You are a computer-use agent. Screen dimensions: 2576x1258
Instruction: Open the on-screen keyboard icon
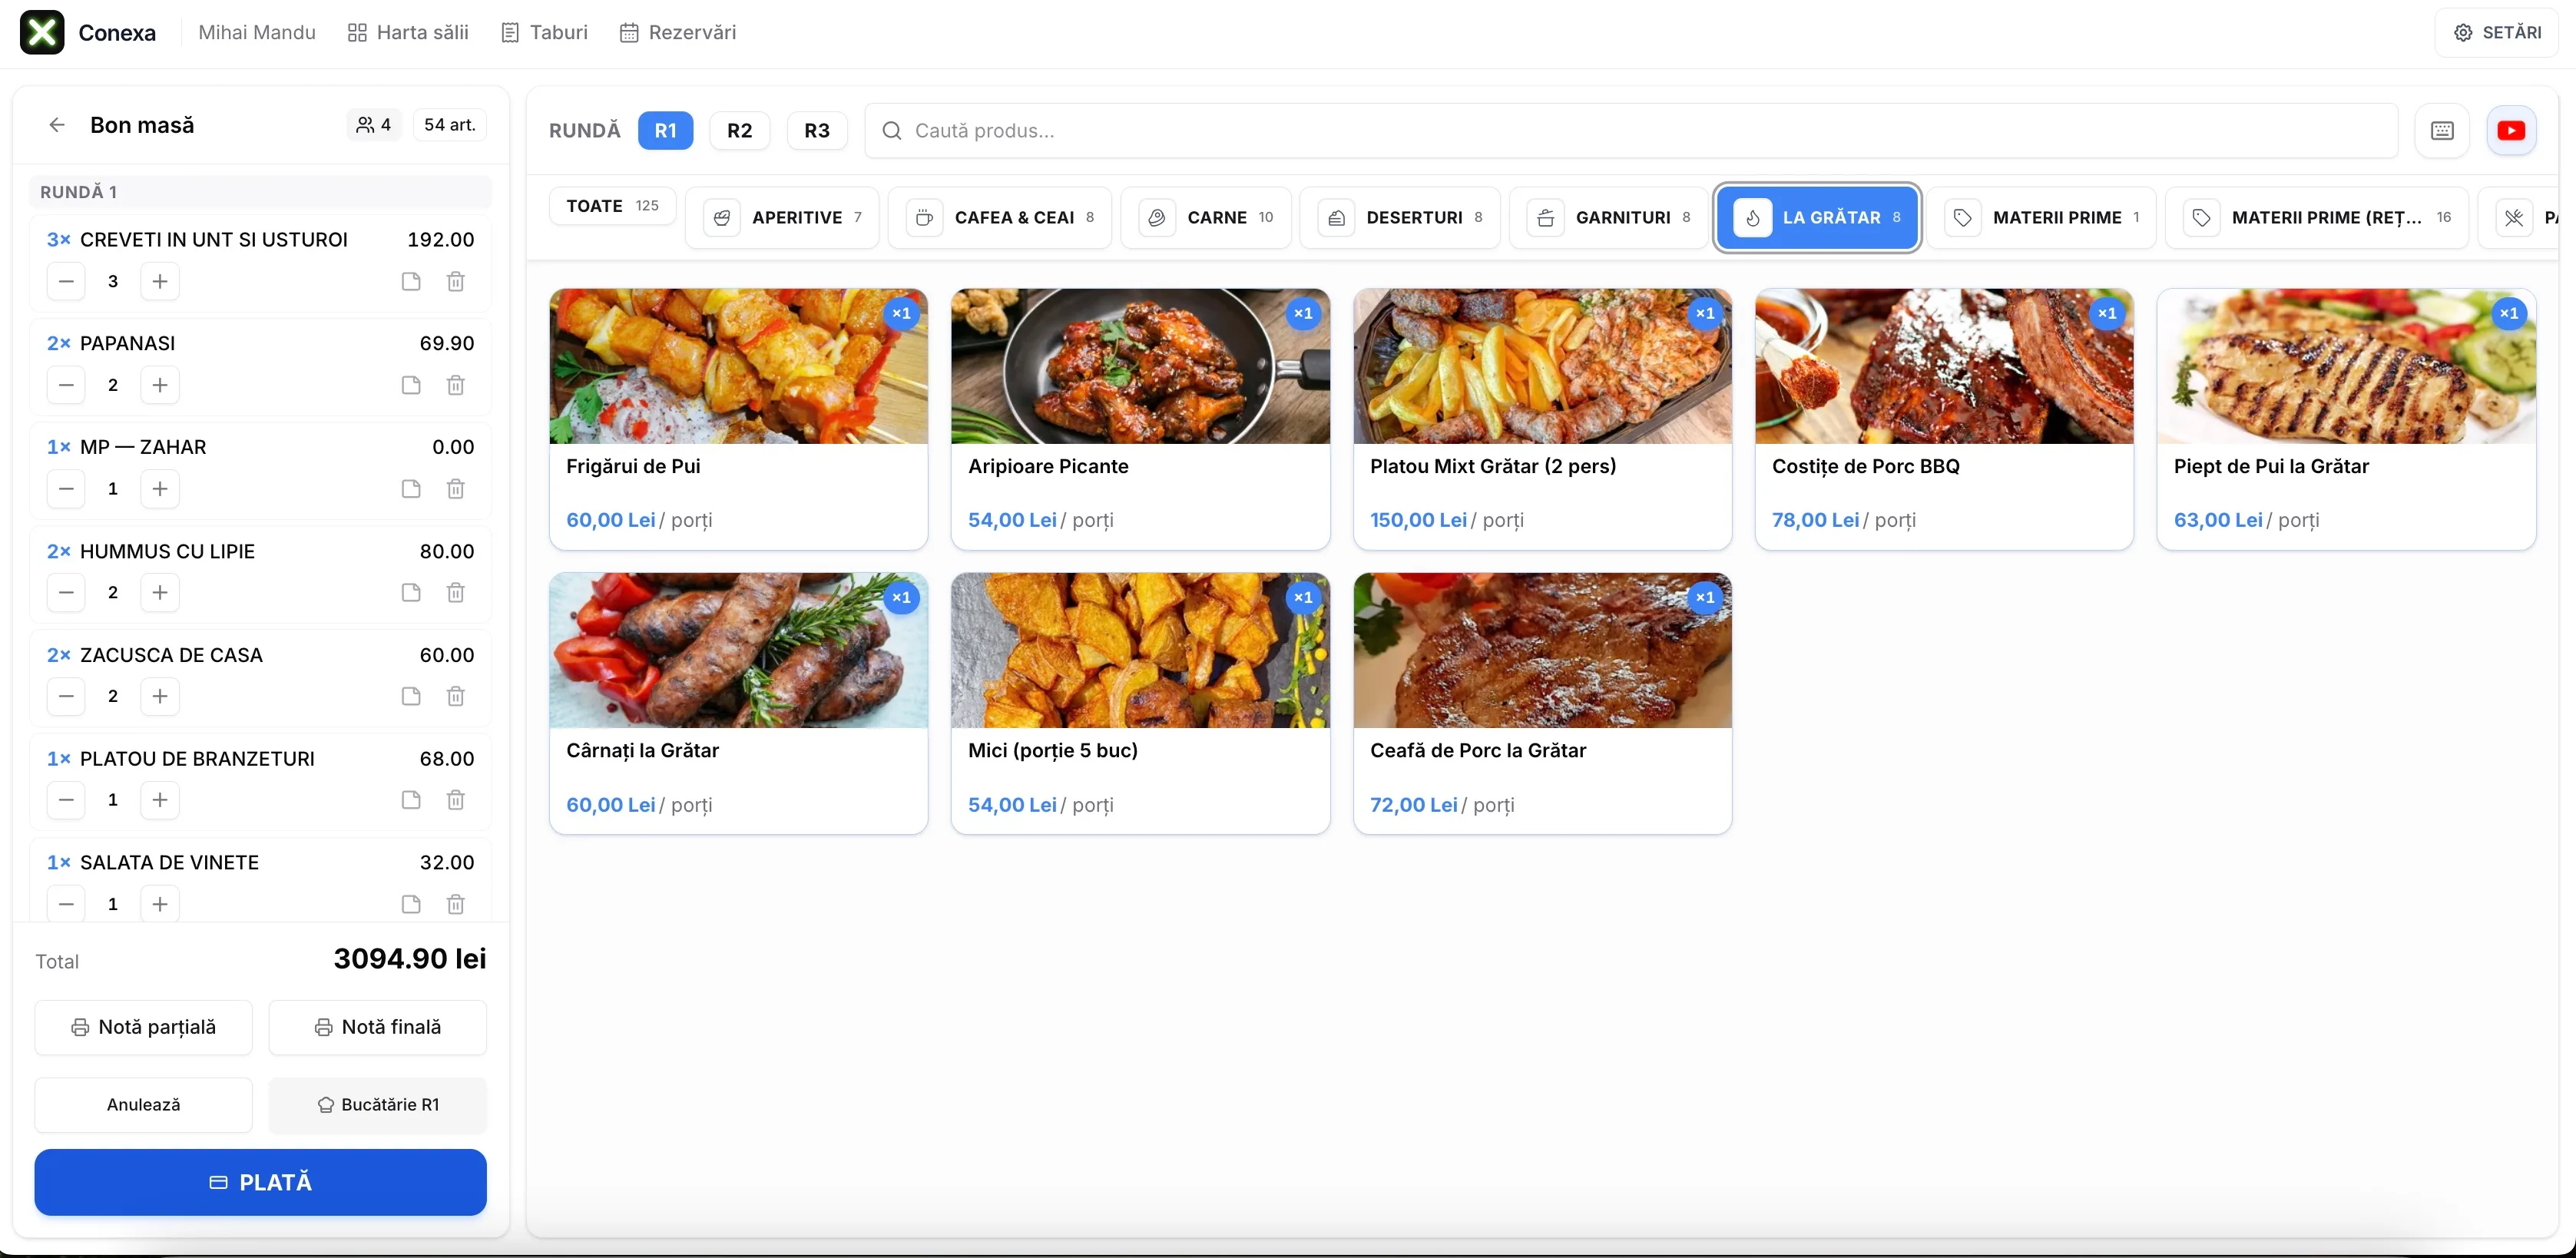pyautogui.click(x=2442, y=131)
